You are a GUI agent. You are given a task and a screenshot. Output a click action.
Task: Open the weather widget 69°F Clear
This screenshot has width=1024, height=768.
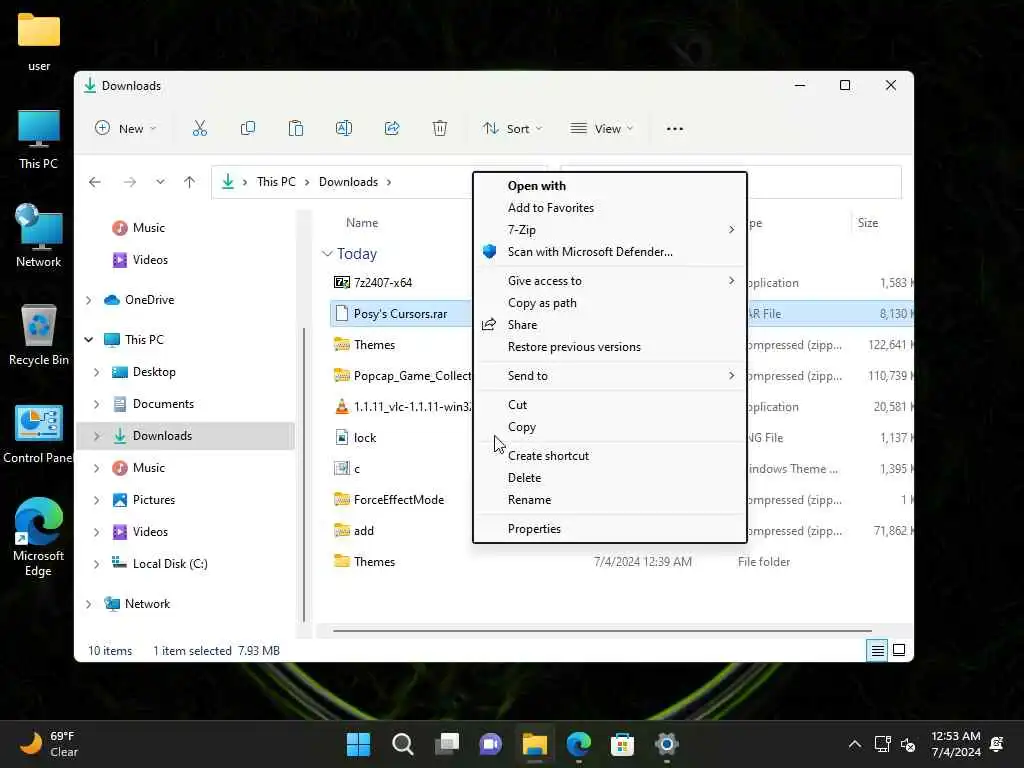tap(50, 744)
